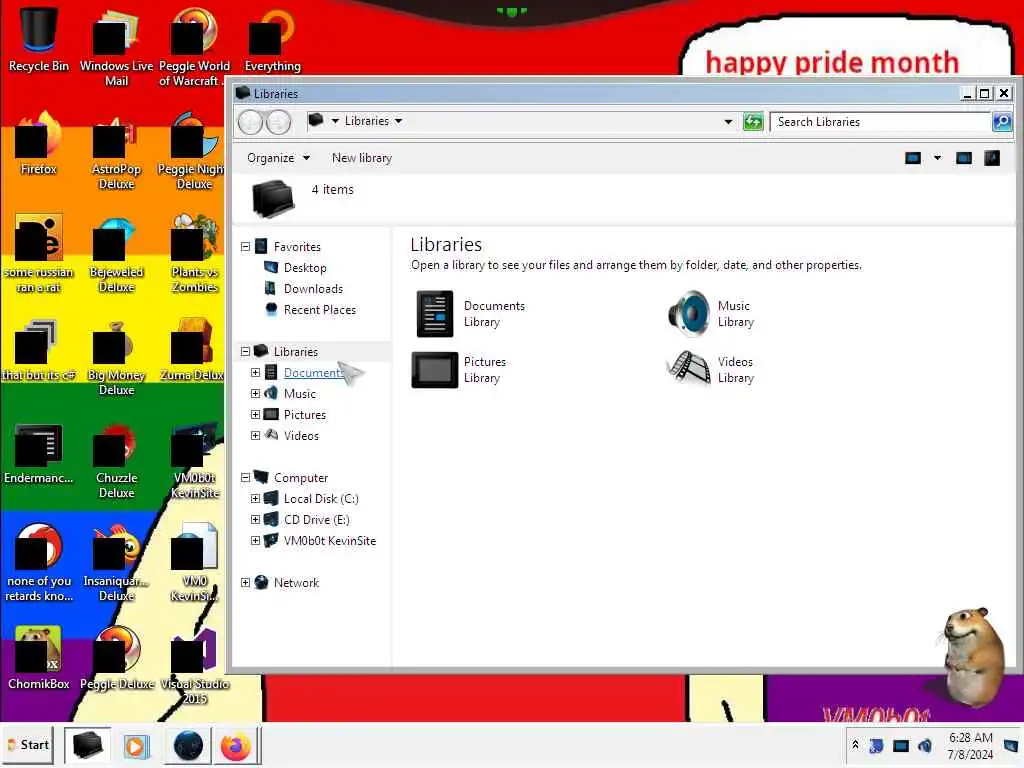Open Firefox from the taskbar

click(235, 745)
